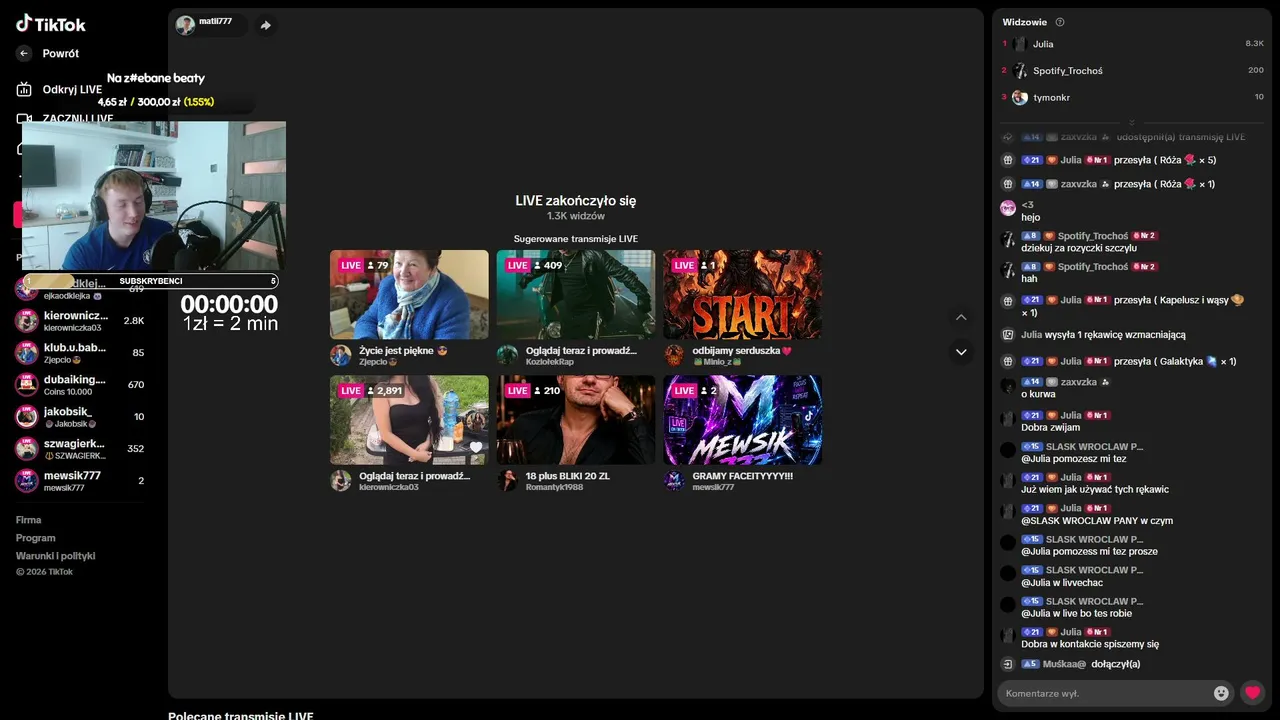Click the "Już wiem jak używać tych rękawic" message
The height and width of the screenshot is (720, 1280).
click(1095, 489)
